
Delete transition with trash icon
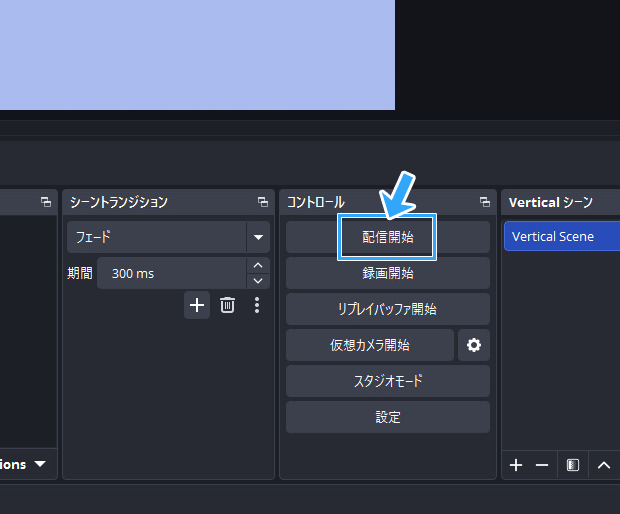point(227,305)
